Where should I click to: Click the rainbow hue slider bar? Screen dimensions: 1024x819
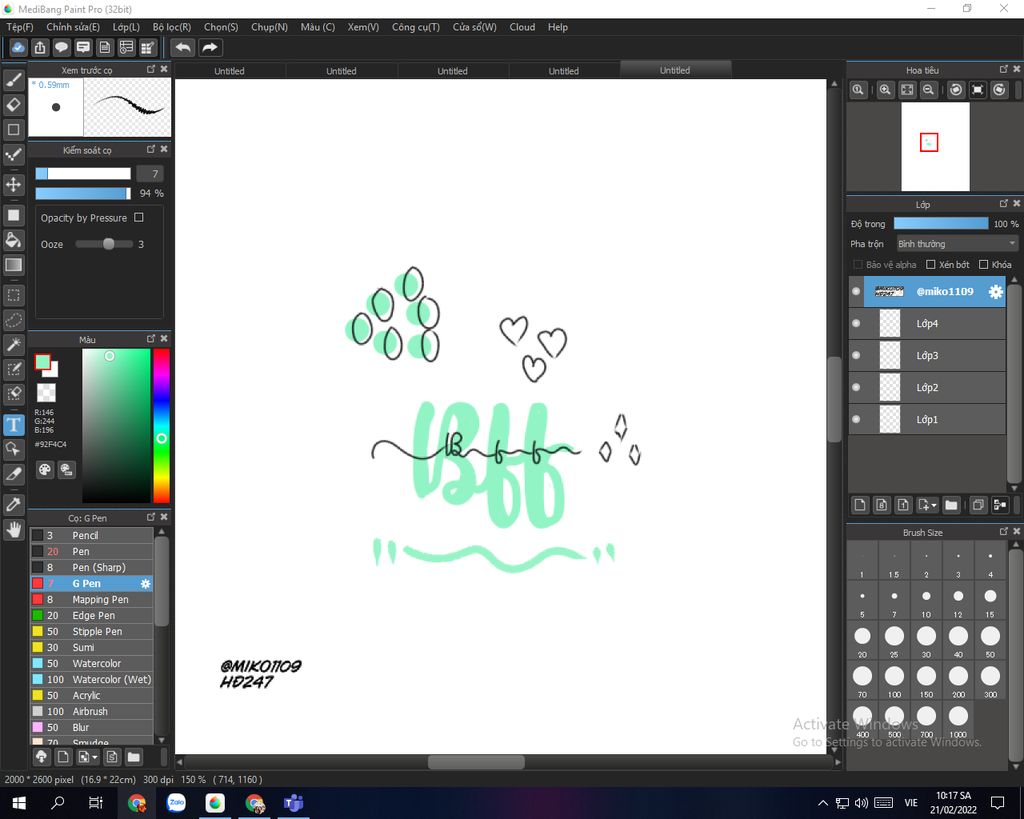(x=161, y=426)
